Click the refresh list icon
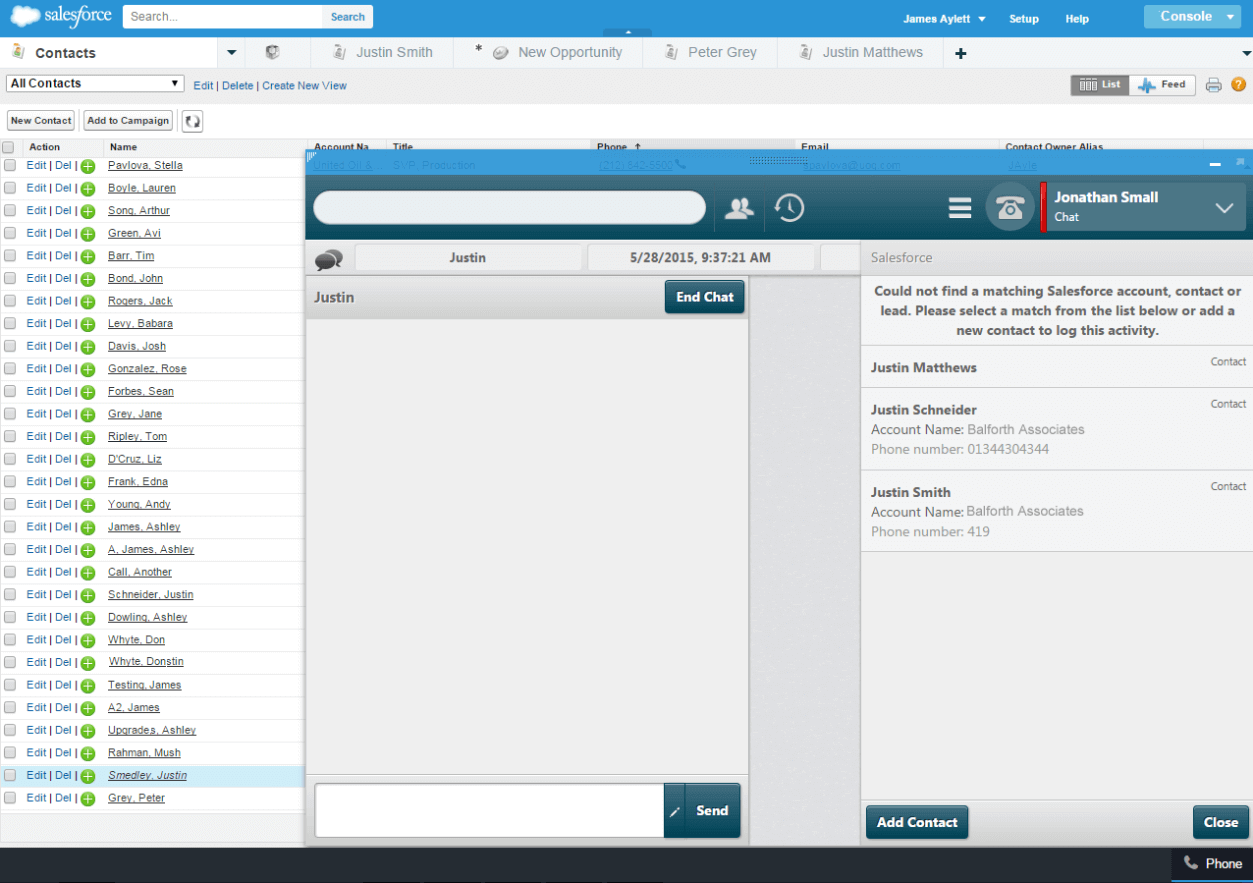1253x883 pixels. [192, 121]
